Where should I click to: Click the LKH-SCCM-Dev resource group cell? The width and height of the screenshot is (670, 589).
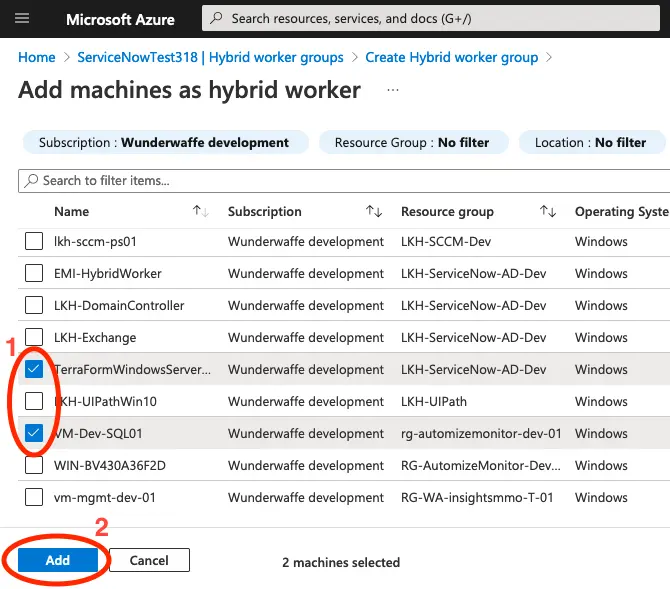pyautogui.click(x=446, y=241)
